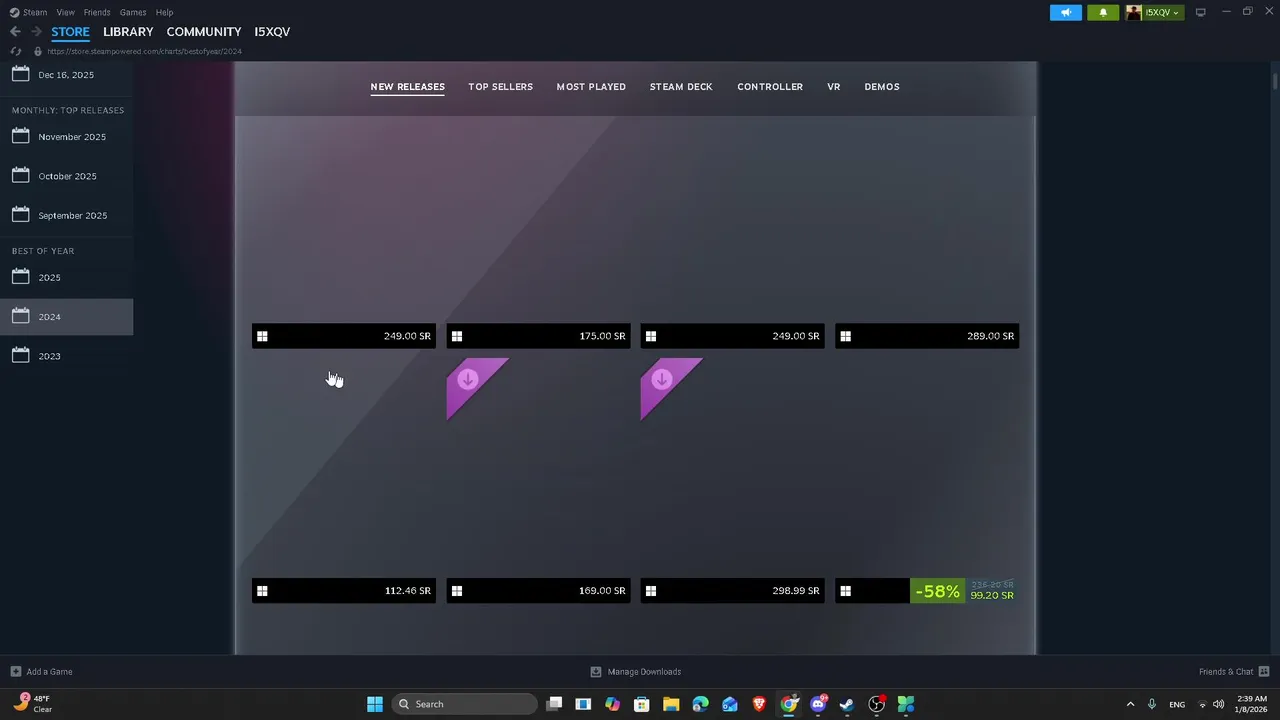Select the NEW RELEASES tab
Image resolution: width=1280 pixels, height=720 pixels.
point(408,87)
